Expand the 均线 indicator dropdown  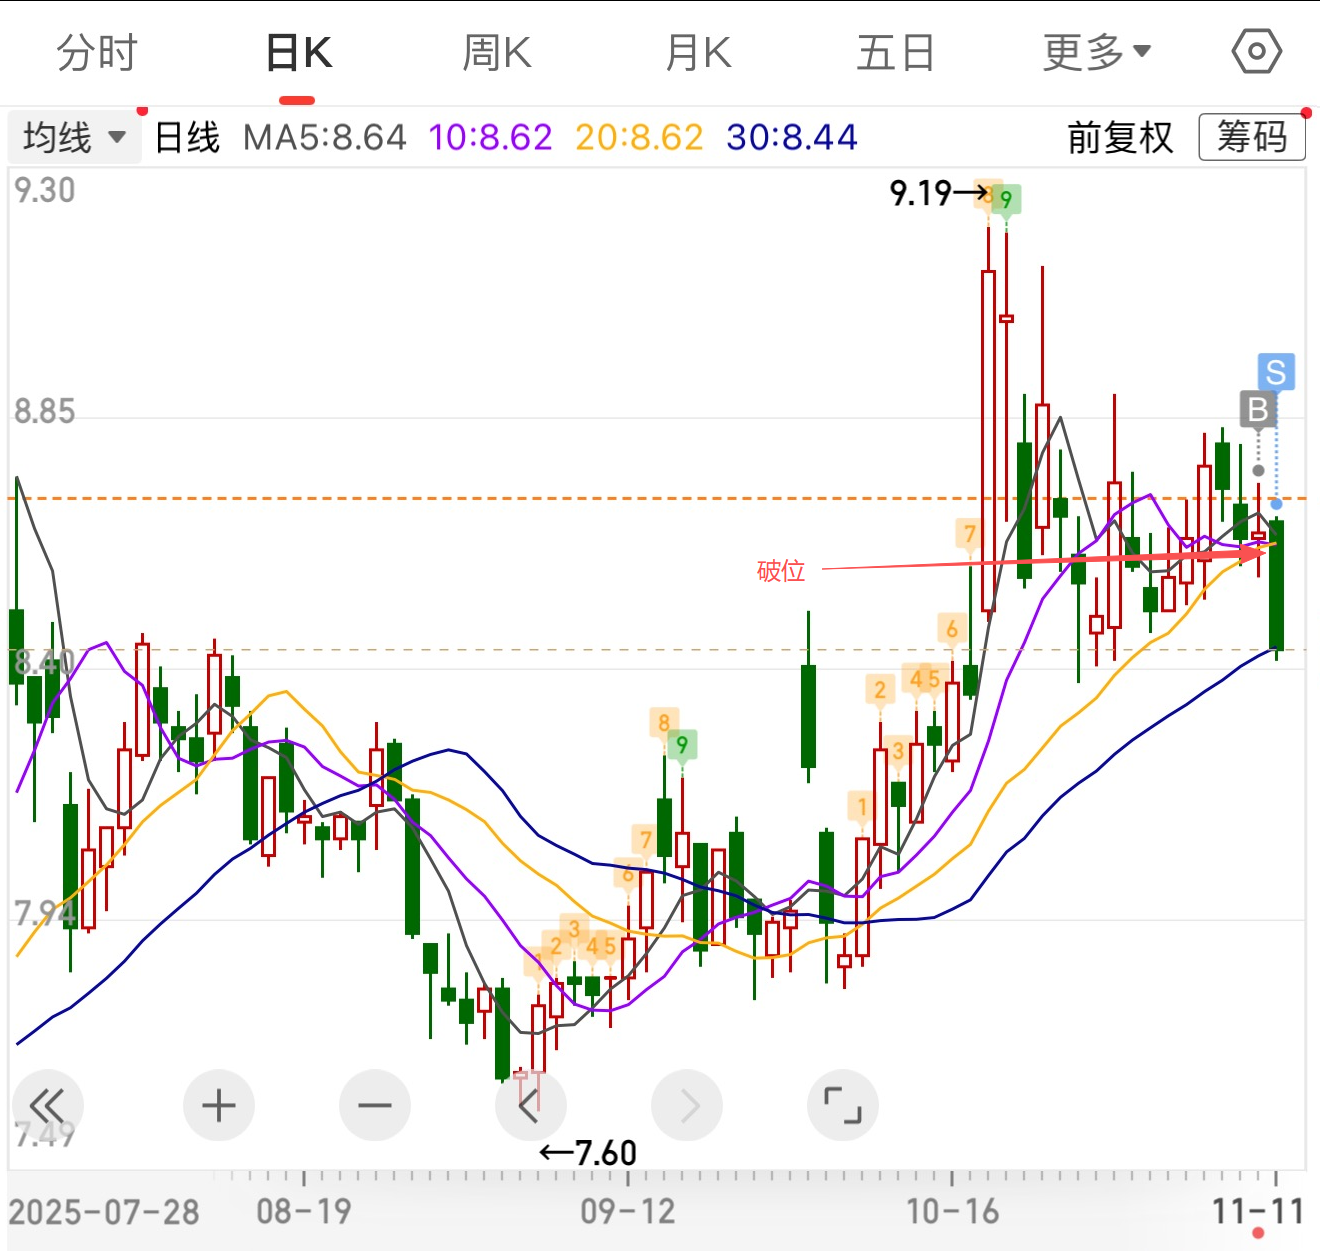pyautogui.click(x=75, y=137)
